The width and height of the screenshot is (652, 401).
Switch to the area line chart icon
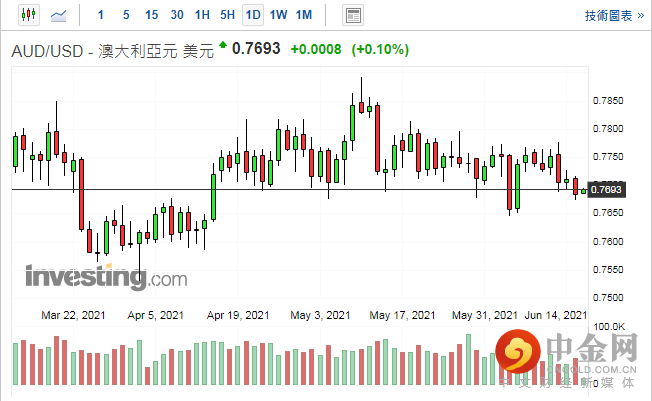(x=58, y=15)
